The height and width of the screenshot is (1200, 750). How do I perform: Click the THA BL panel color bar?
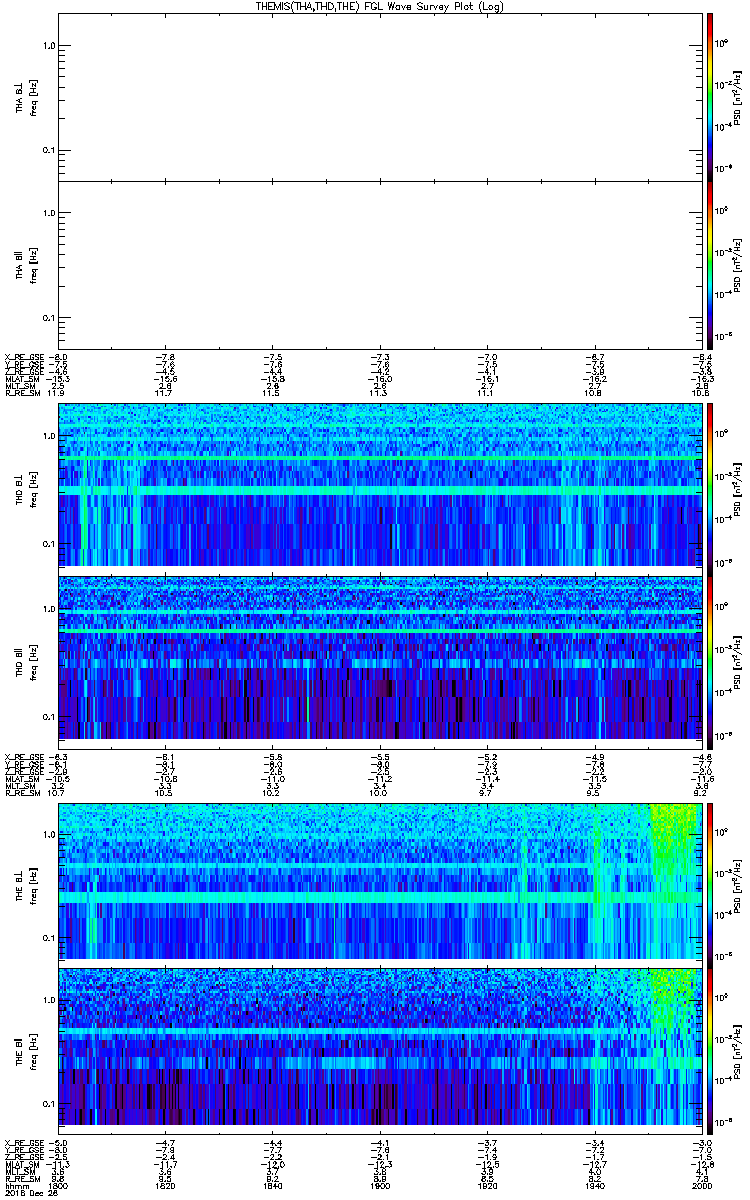[x=710, y=97]
